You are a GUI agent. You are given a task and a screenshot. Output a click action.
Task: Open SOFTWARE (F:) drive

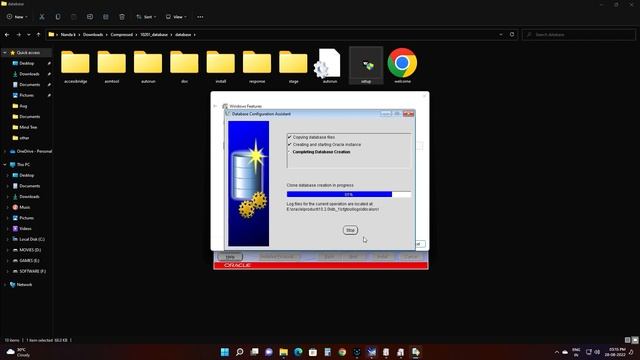click(x=32, y=271)
